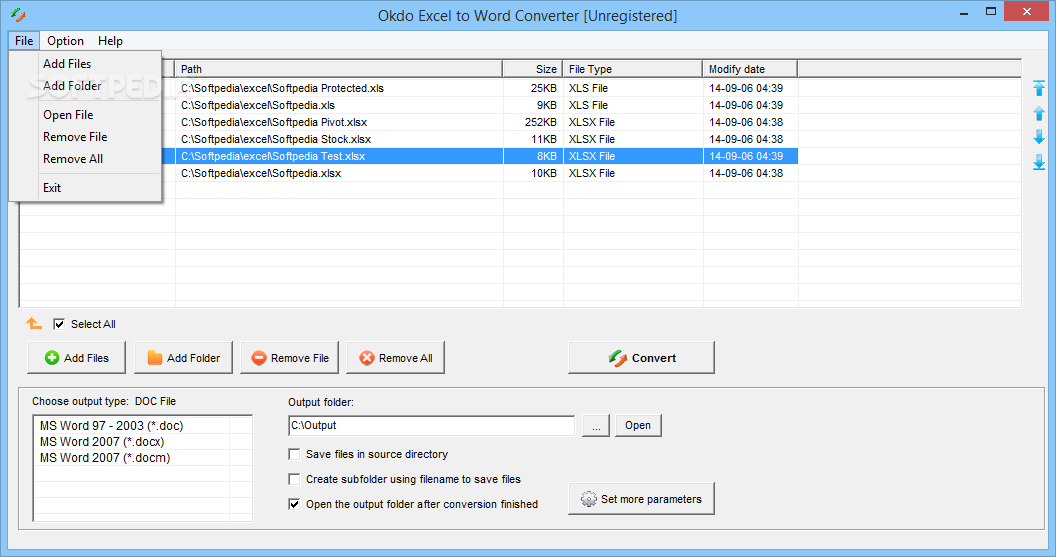
Task: Close the Okdo Excel to Word Converter window
Action: tap(1026, 11)
